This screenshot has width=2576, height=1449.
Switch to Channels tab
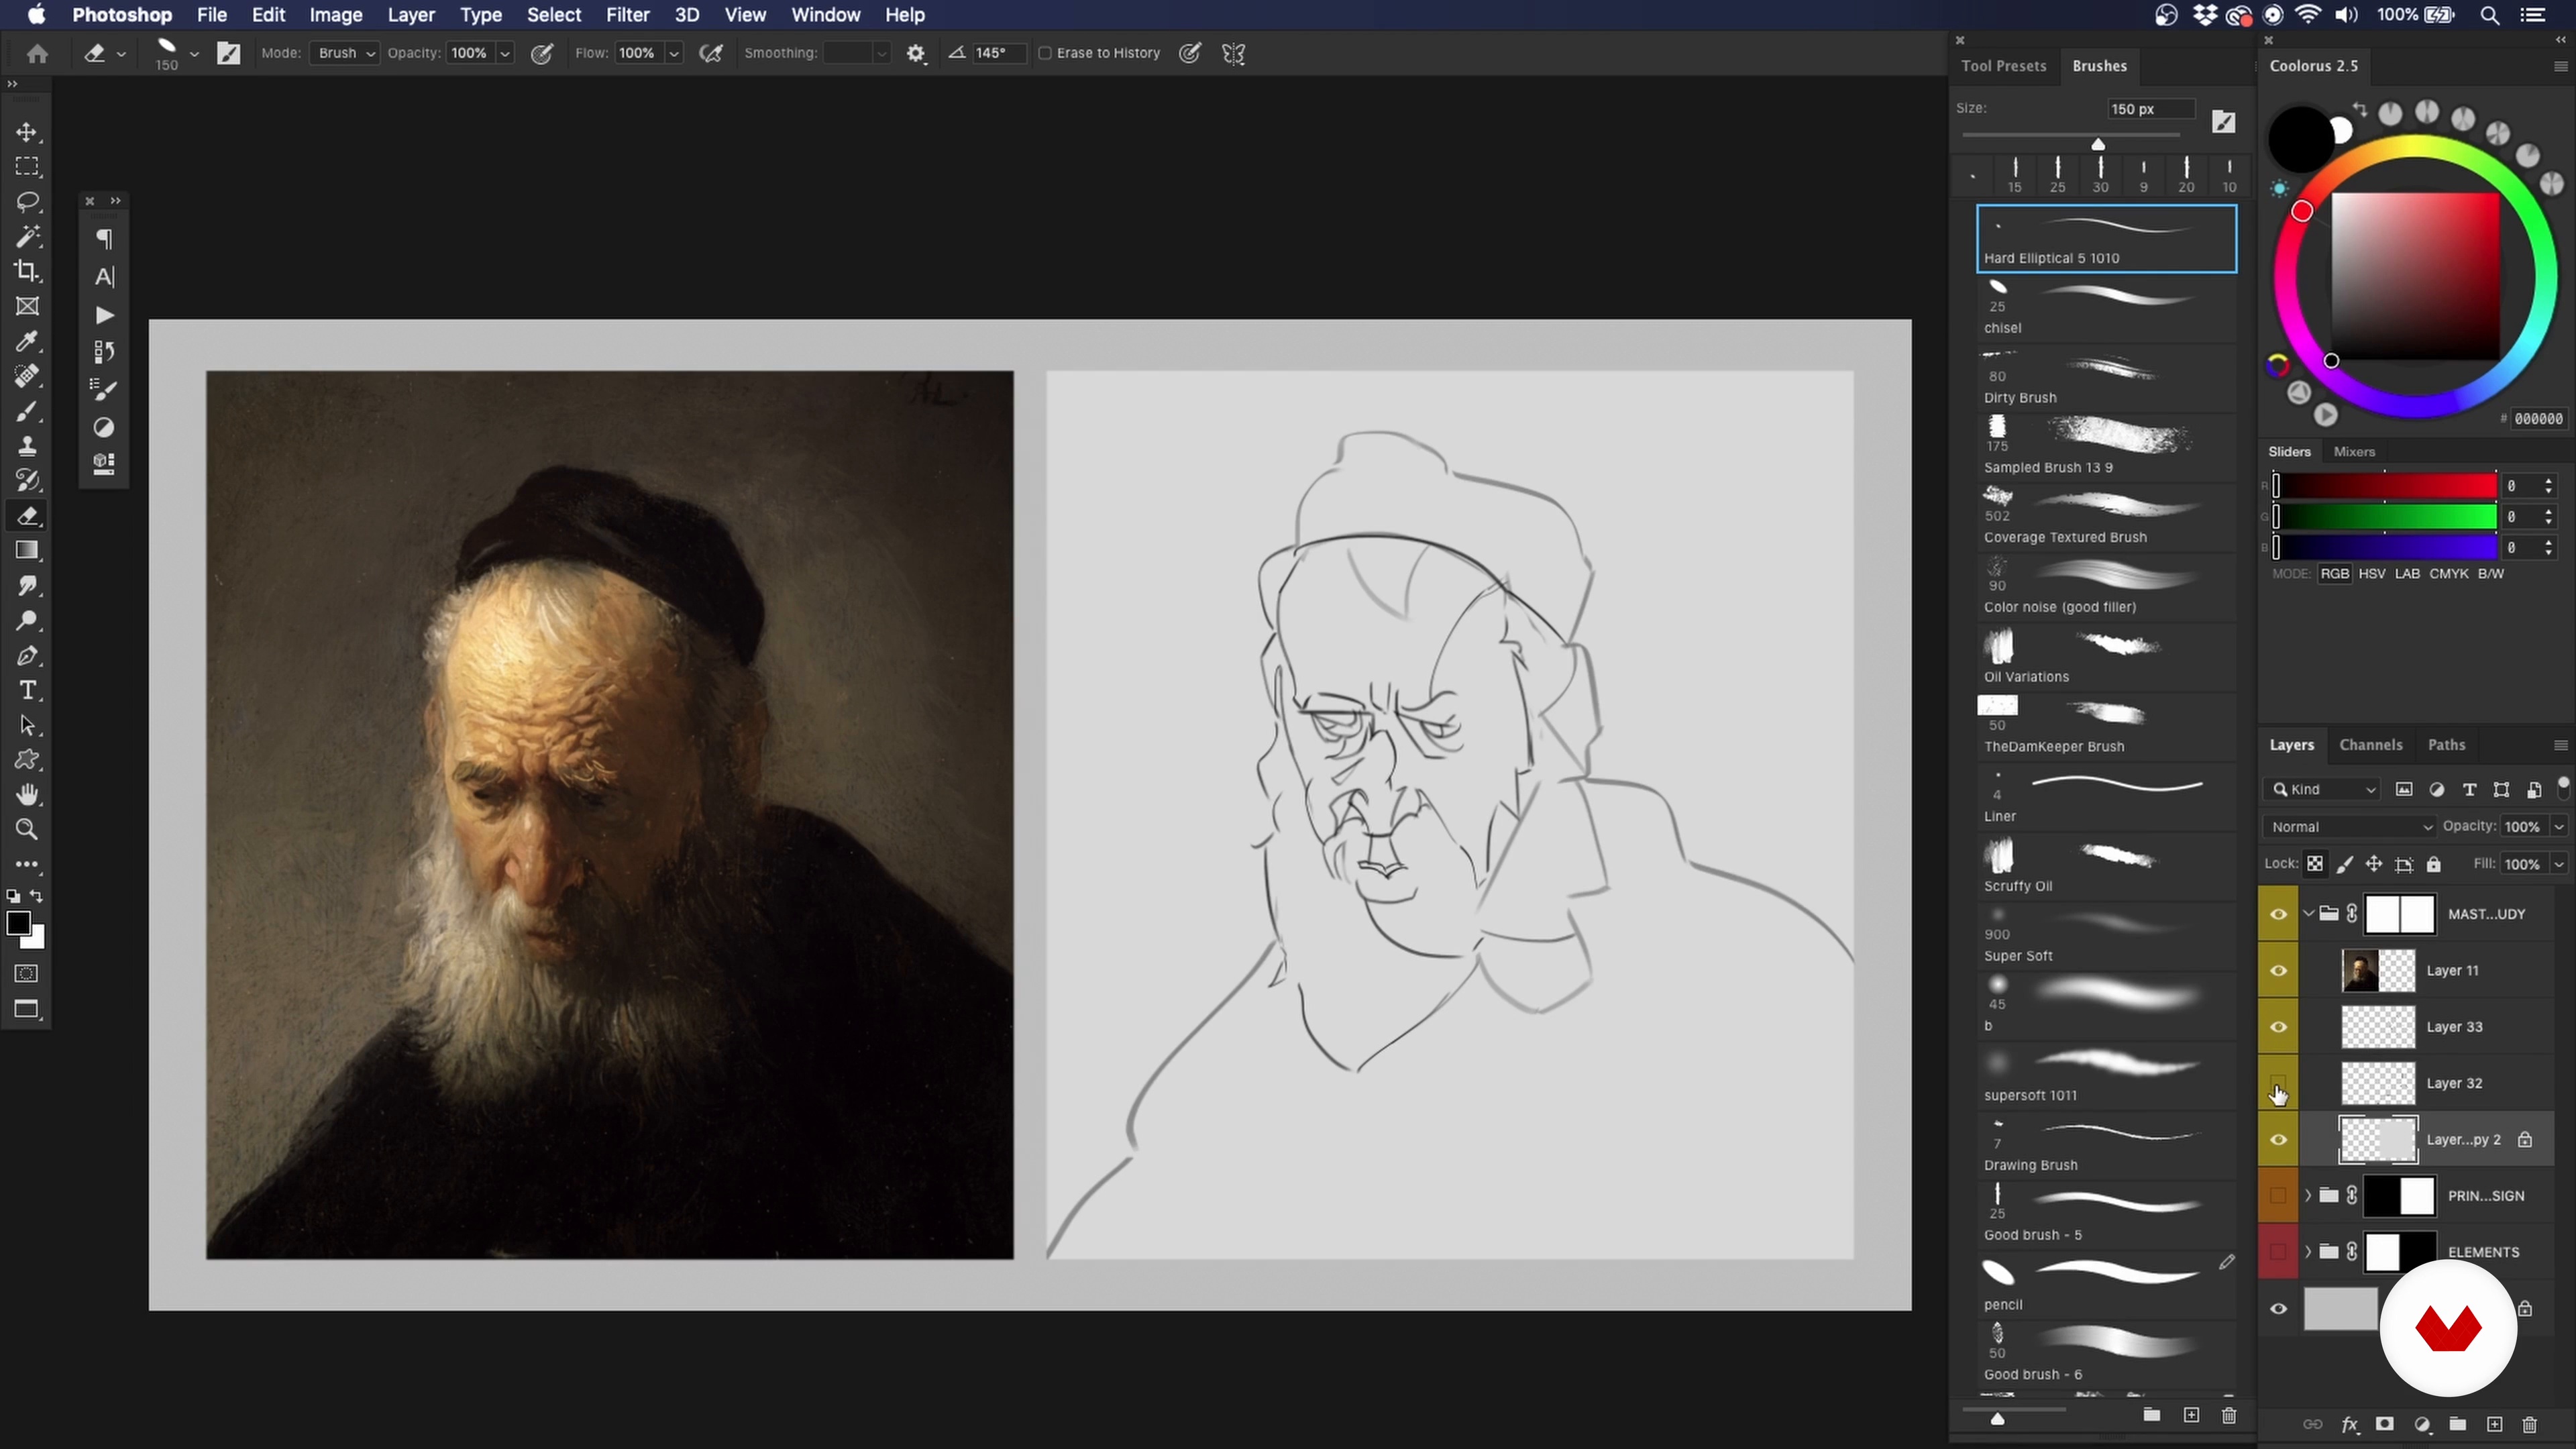tap(2370, 745)
